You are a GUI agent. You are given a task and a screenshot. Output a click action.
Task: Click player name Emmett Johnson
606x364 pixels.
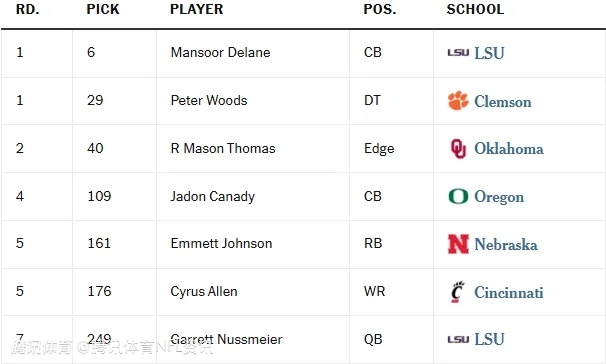(221, 243)
